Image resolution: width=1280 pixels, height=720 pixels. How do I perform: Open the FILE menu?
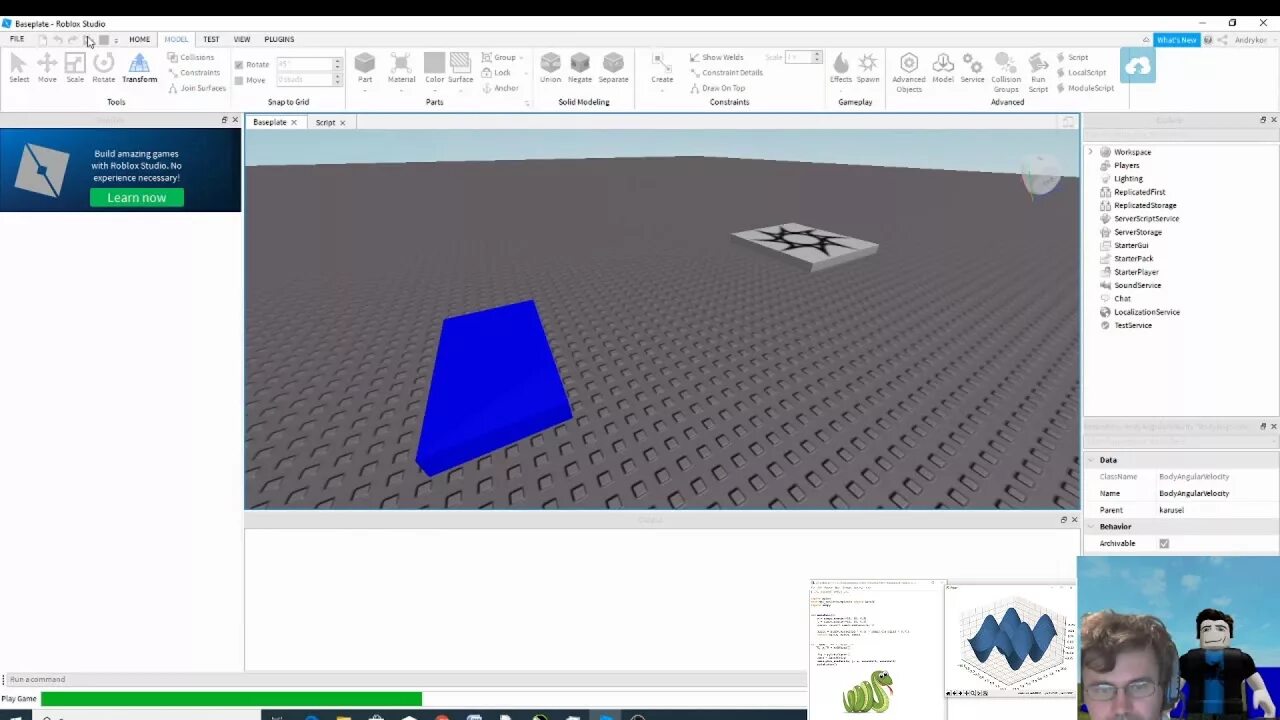(17, 39)
